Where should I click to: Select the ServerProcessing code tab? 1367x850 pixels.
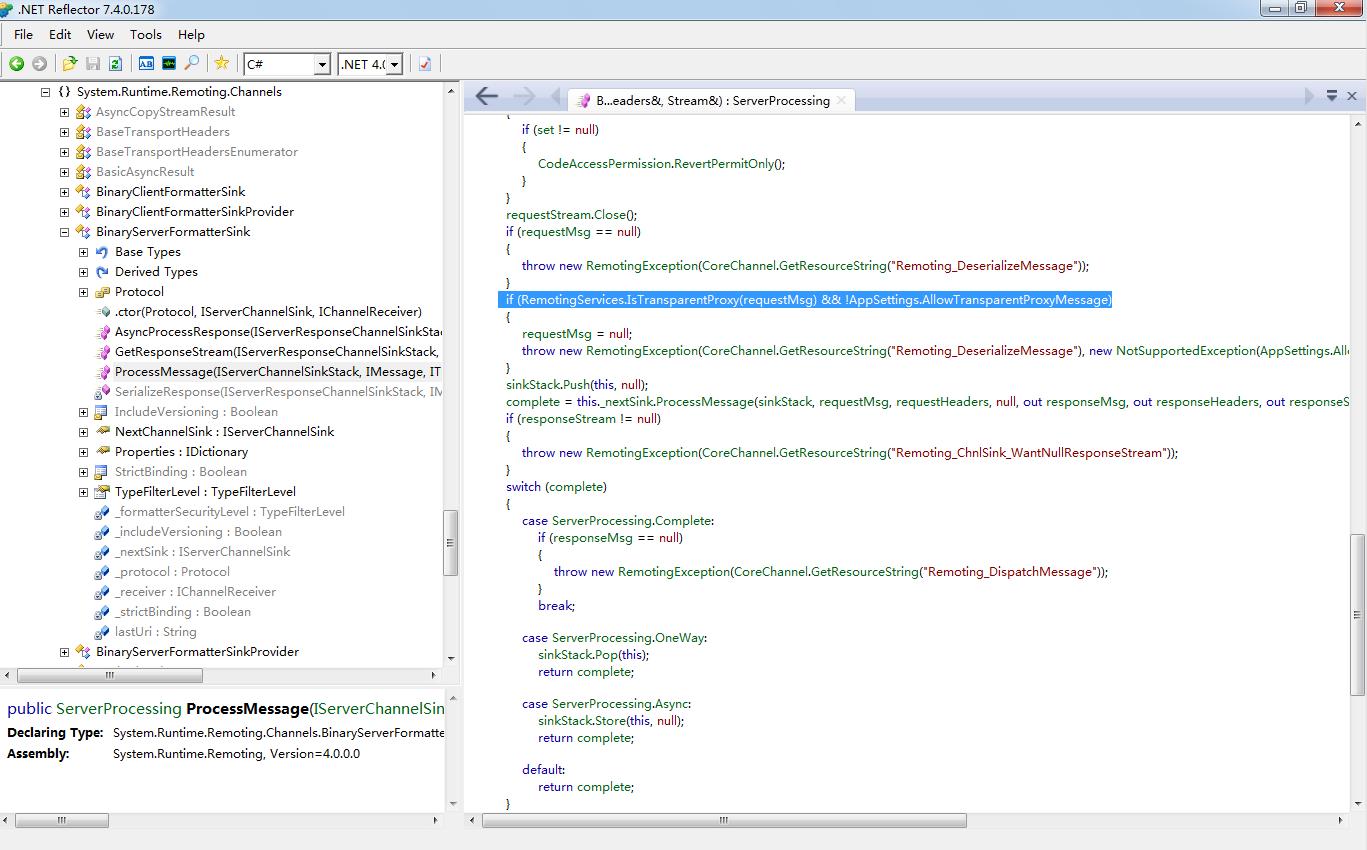point(711,100)
